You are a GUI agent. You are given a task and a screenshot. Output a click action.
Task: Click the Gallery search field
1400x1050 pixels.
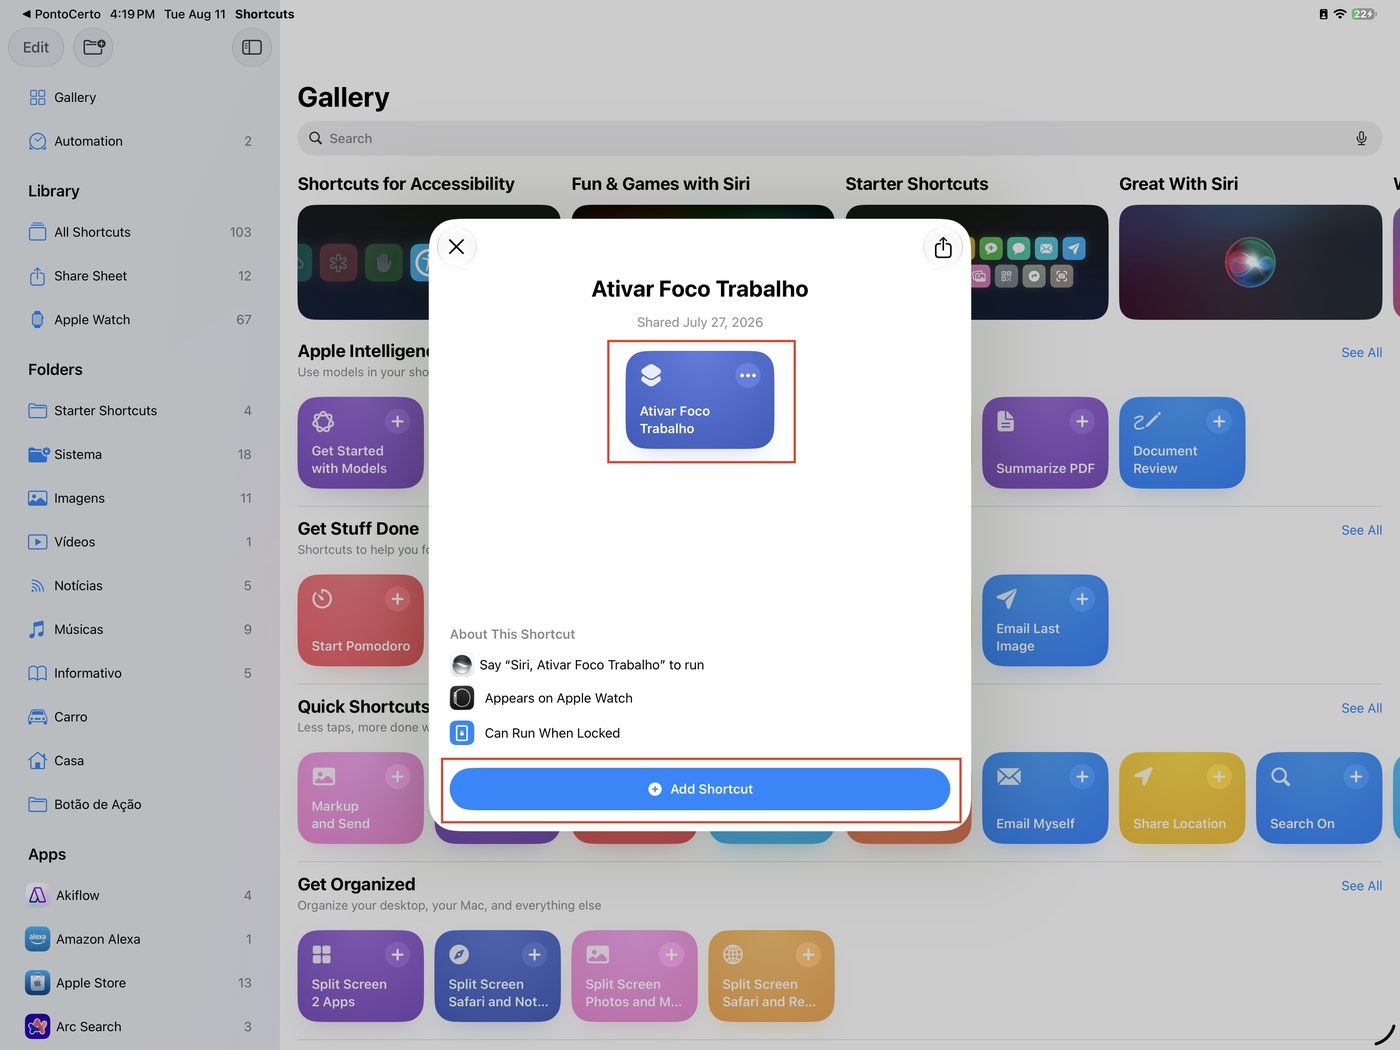tap(839, 139)
